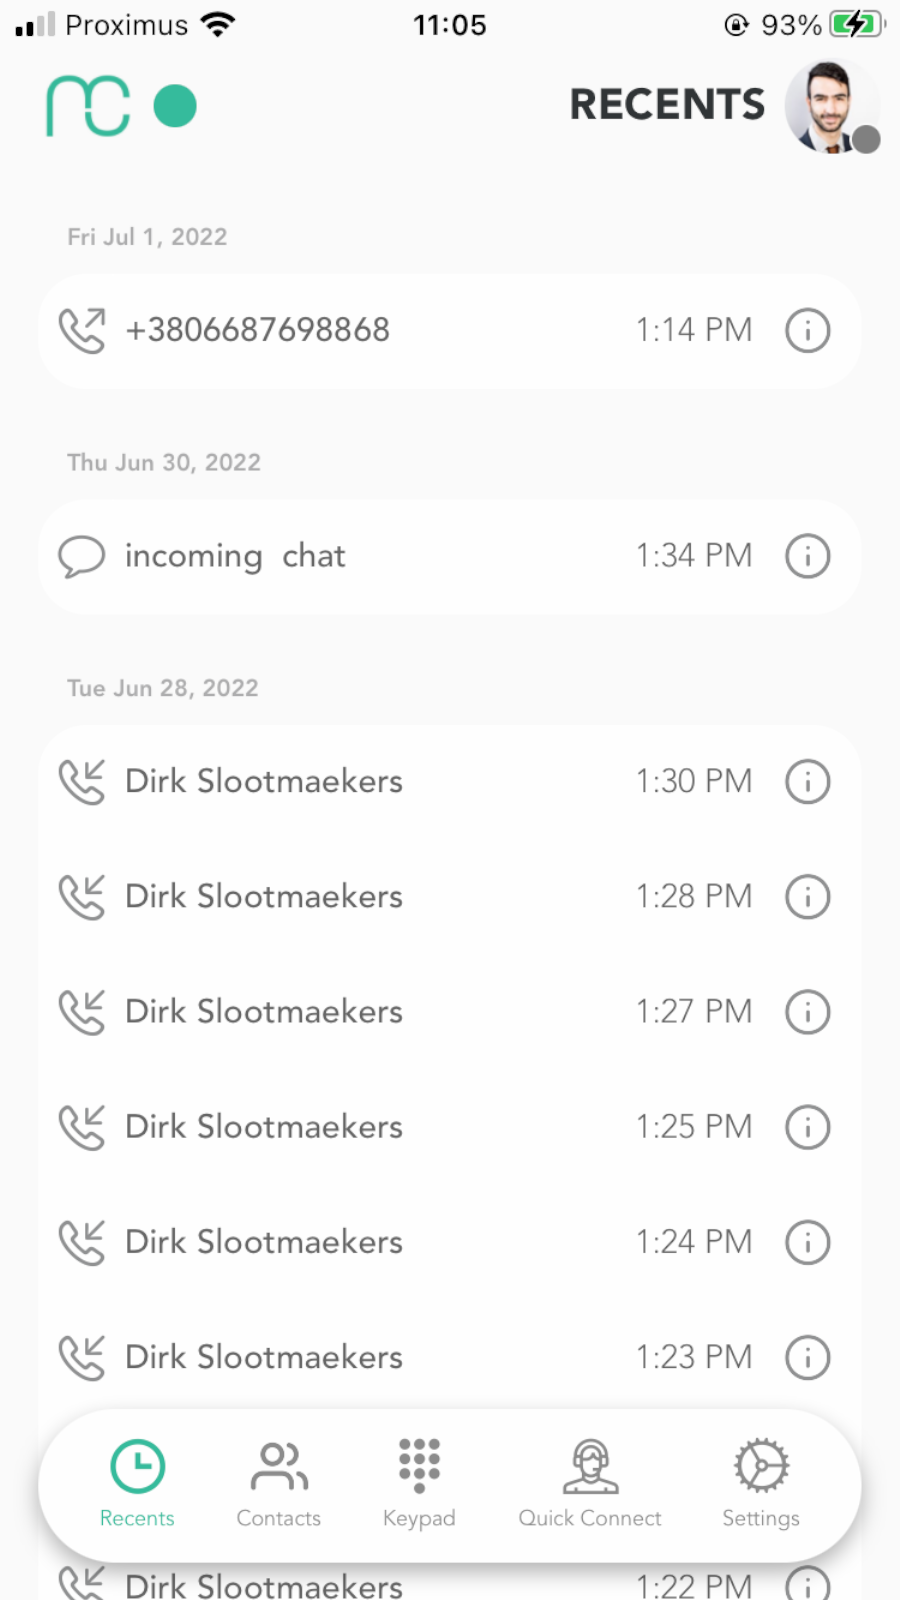
Task: Switch to the Contacts tab
Action: point(279,1484)
